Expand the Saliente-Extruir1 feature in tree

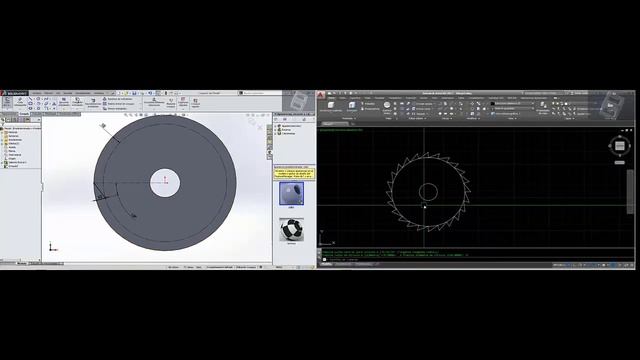[x=2, y=162]
